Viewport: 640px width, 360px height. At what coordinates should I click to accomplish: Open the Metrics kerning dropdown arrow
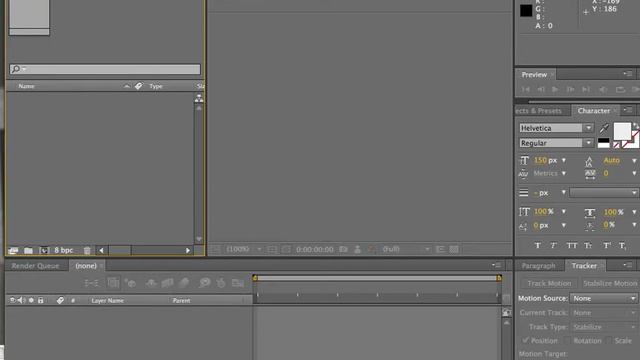click(x=564, y=173)
